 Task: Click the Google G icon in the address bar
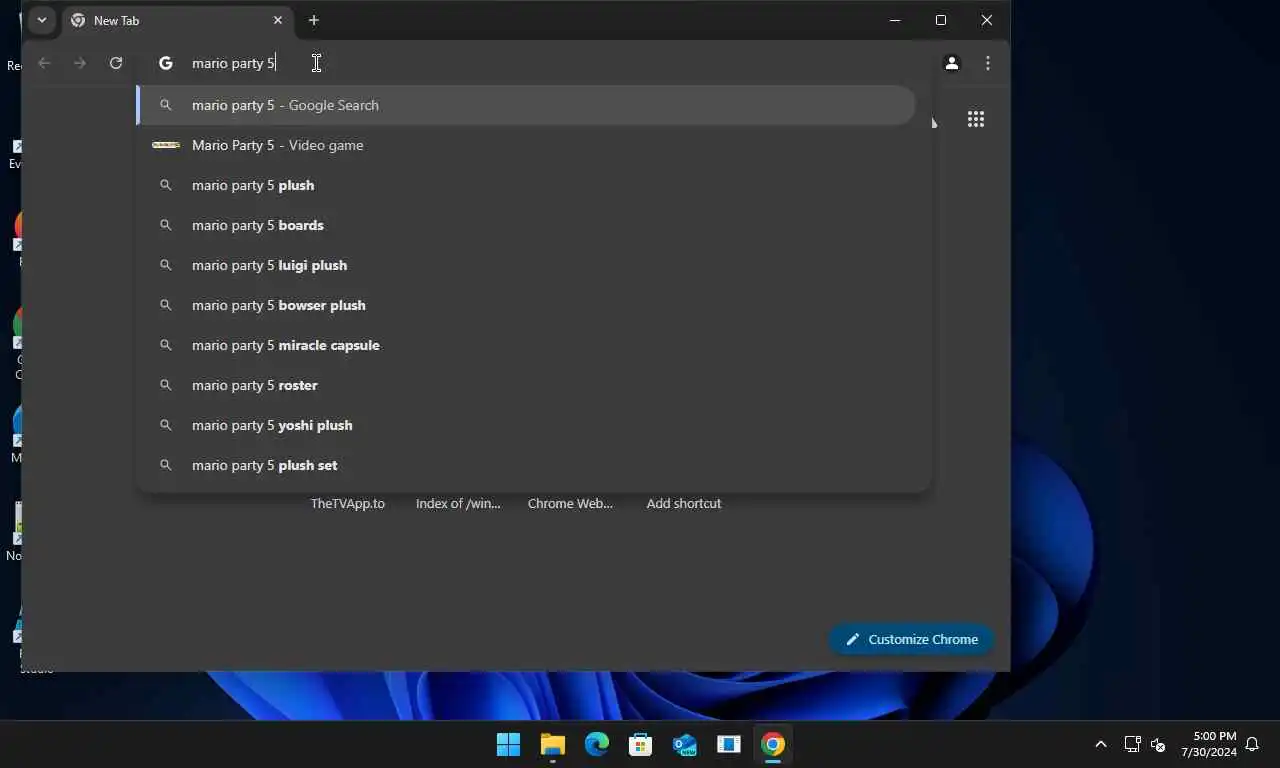point(166,63)
